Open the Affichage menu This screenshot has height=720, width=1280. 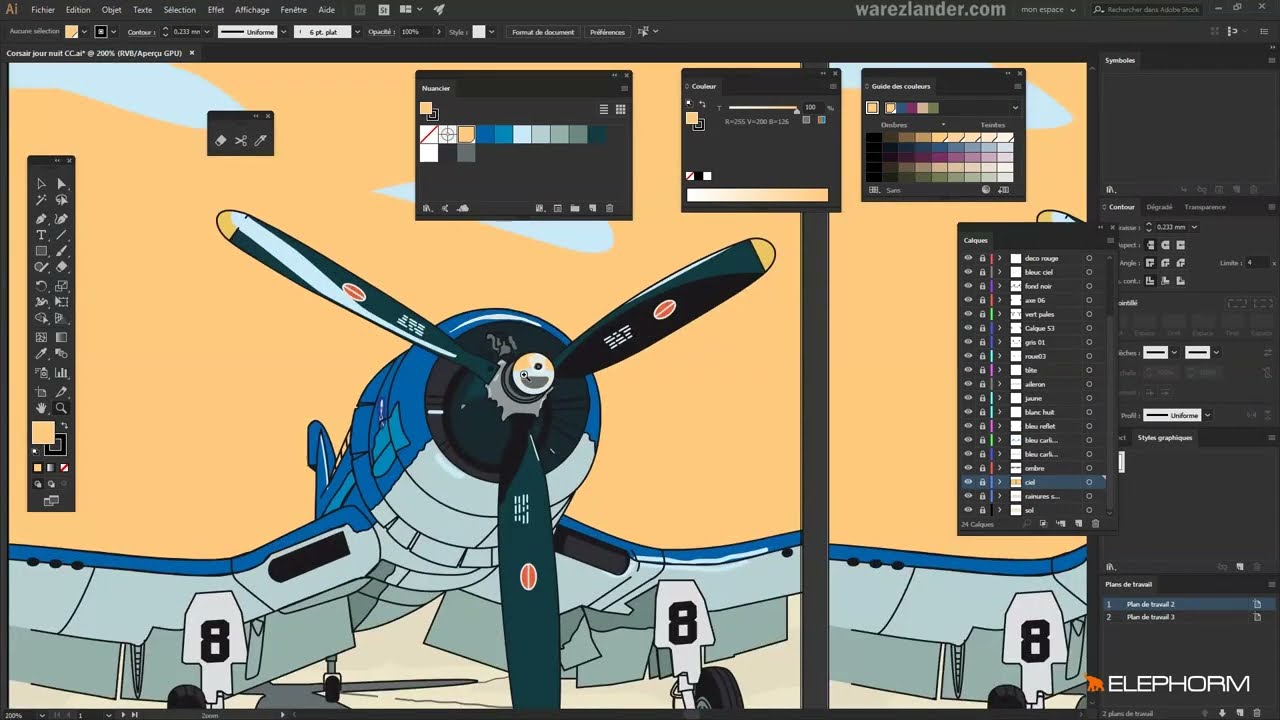coord(252,10)
